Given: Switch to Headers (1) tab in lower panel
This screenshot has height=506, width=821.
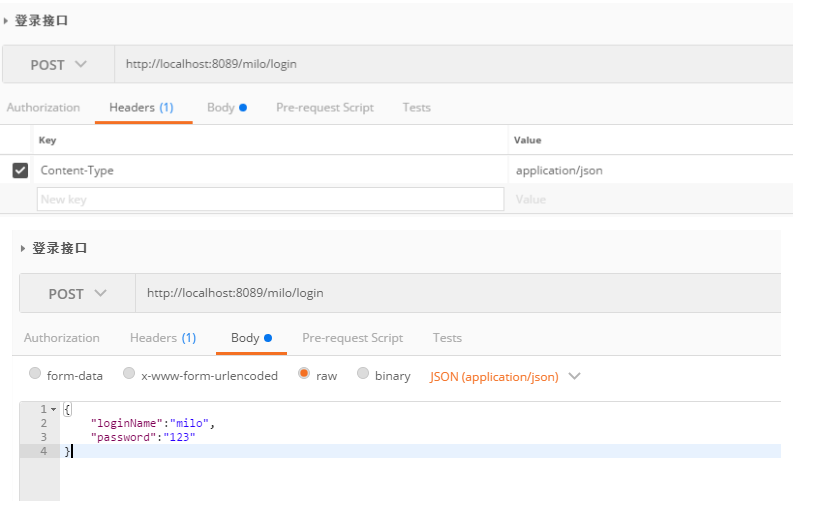Looking at the screenshot, I should [x=163, y=338].
